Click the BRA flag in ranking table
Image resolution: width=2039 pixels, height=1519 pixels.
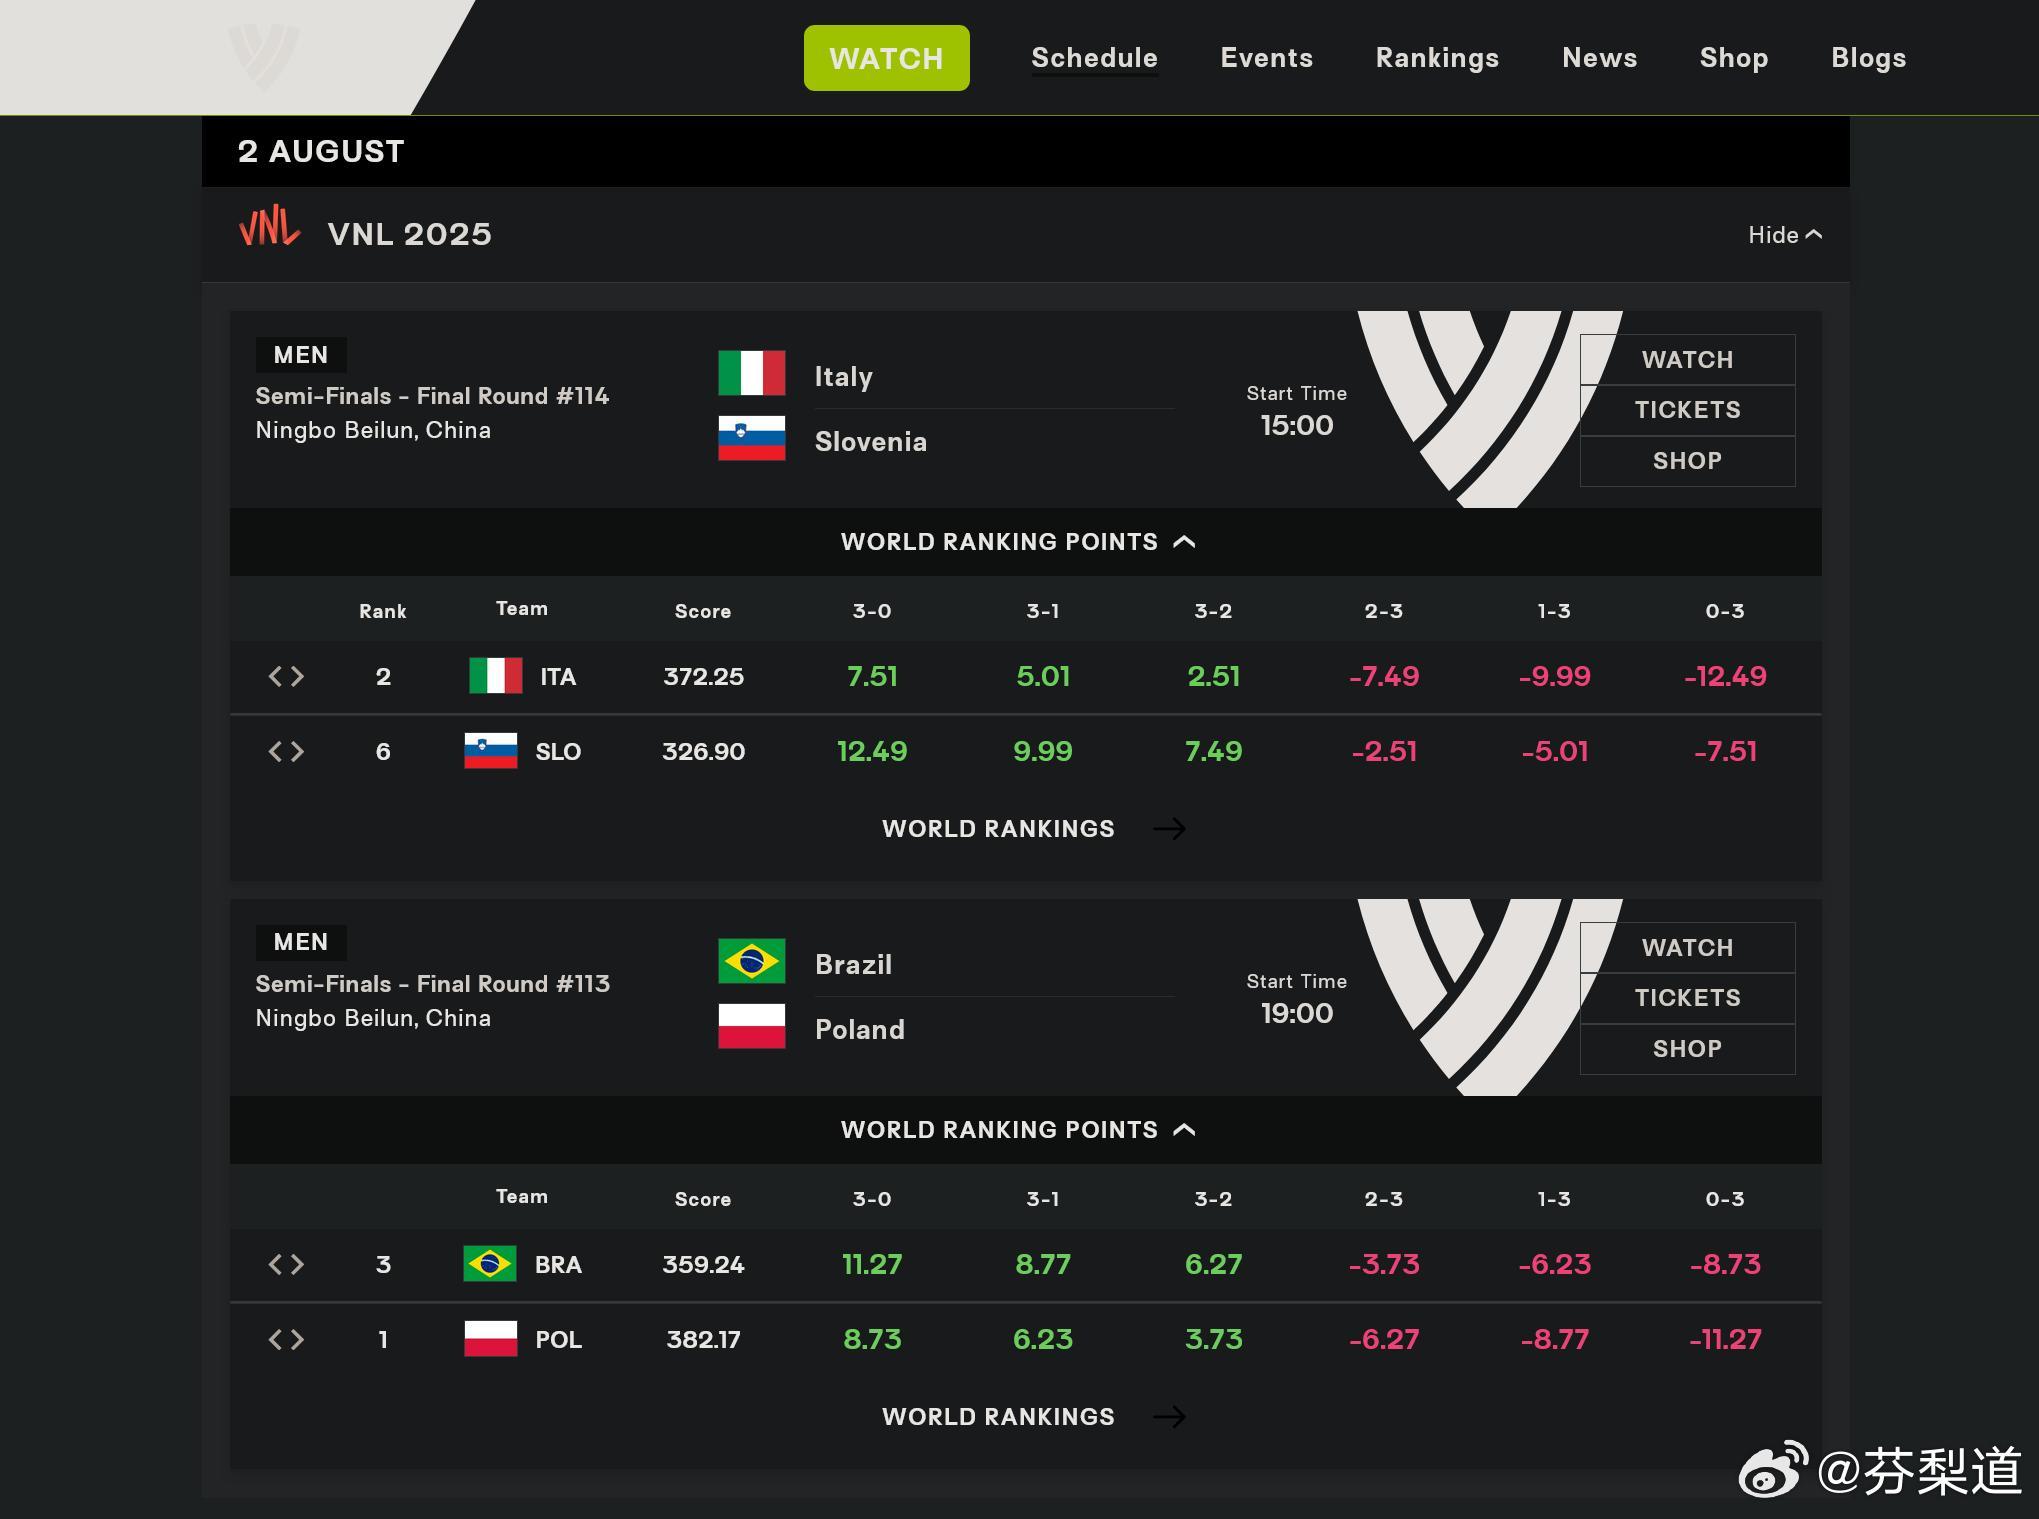pyautogui.click(x=490, y=1264)
